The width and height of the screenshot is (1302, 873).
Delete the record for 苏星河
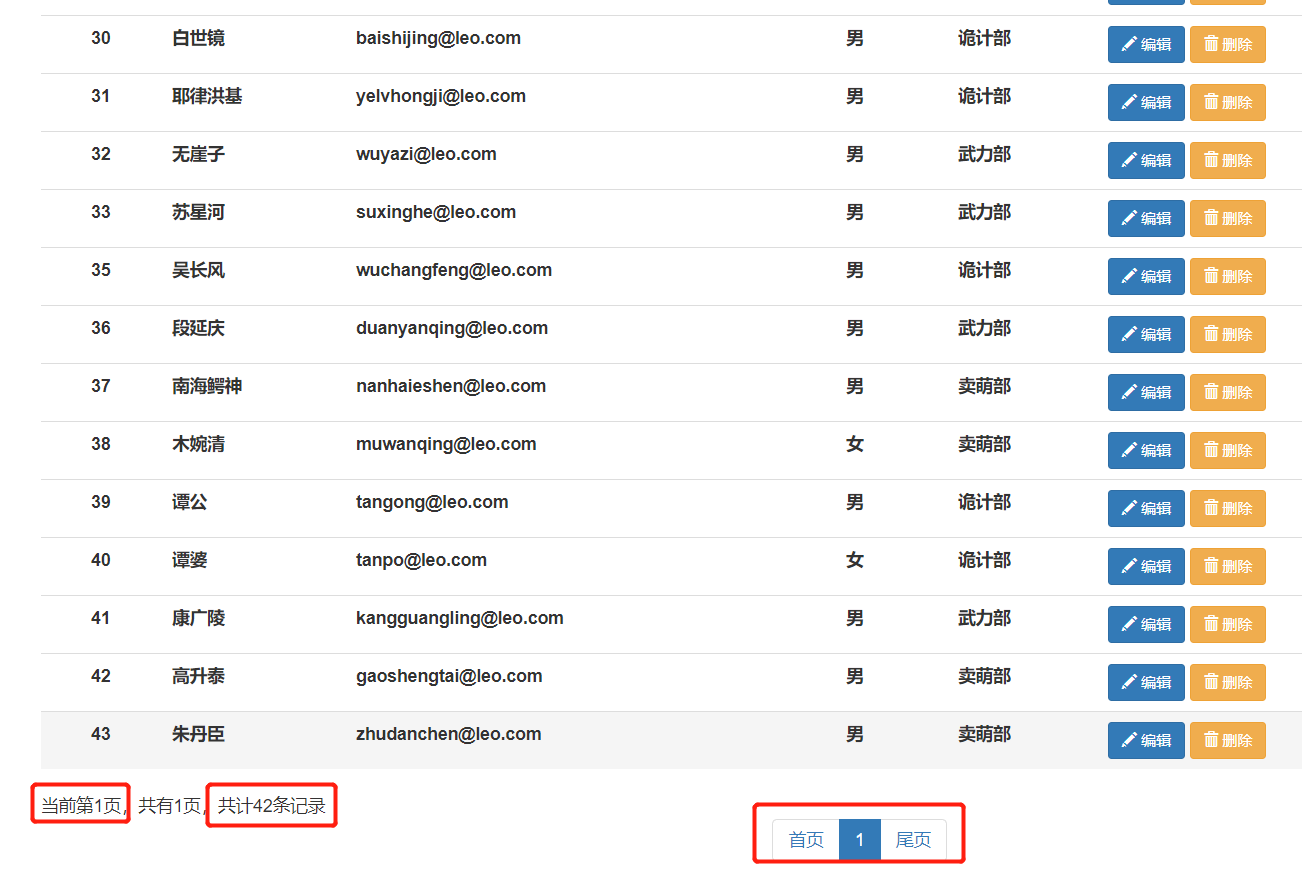coord(1228,218)
